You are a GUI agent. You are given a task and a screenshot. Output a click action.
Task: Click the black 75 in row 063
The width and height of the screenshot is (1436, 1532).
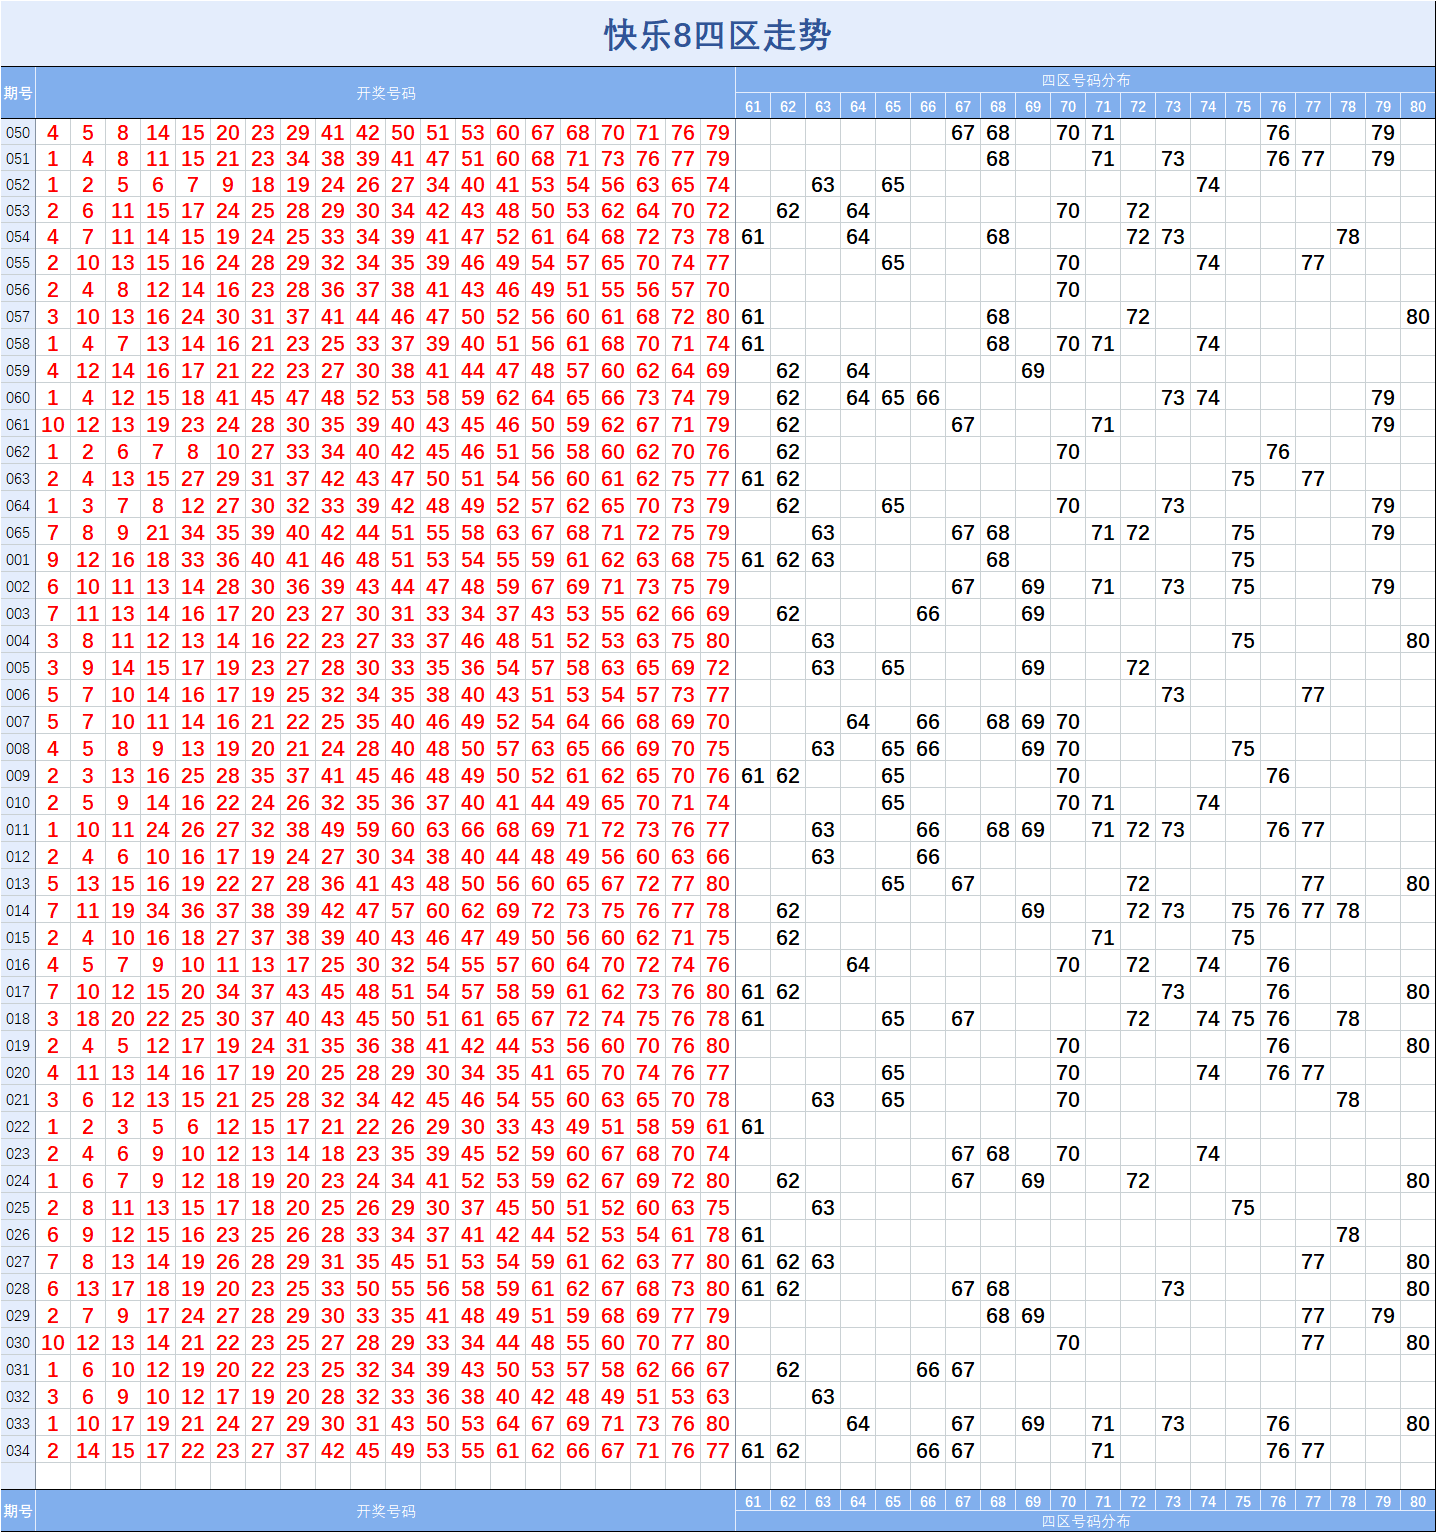point(1243,479)
